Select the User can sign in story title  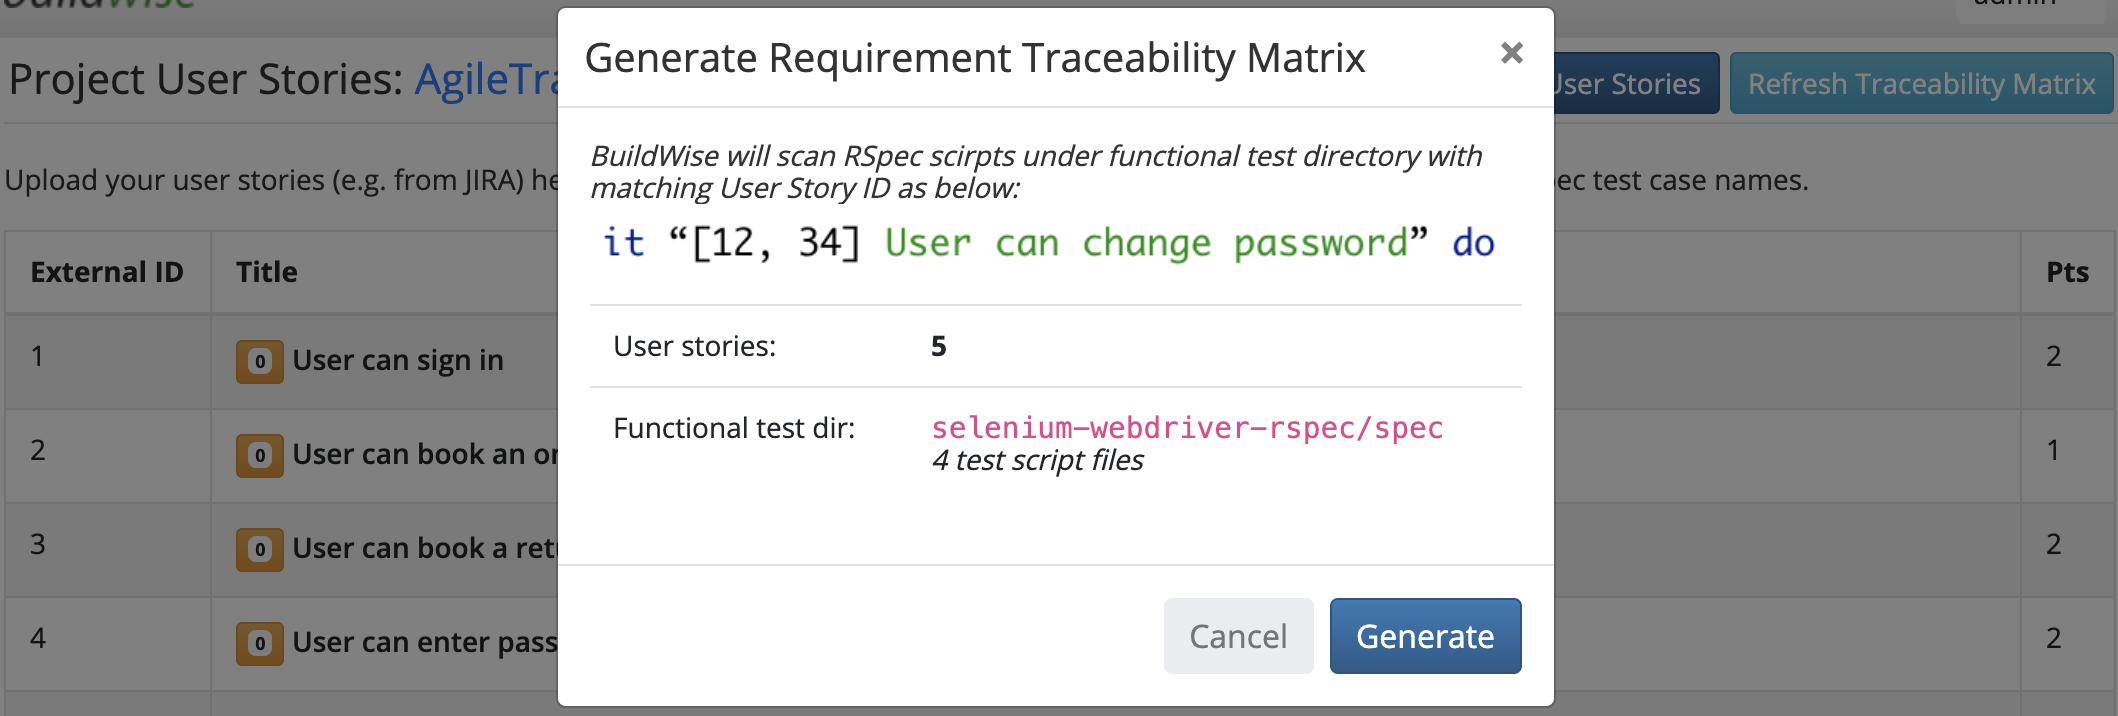pyautogui.click(x=398, y=360)
